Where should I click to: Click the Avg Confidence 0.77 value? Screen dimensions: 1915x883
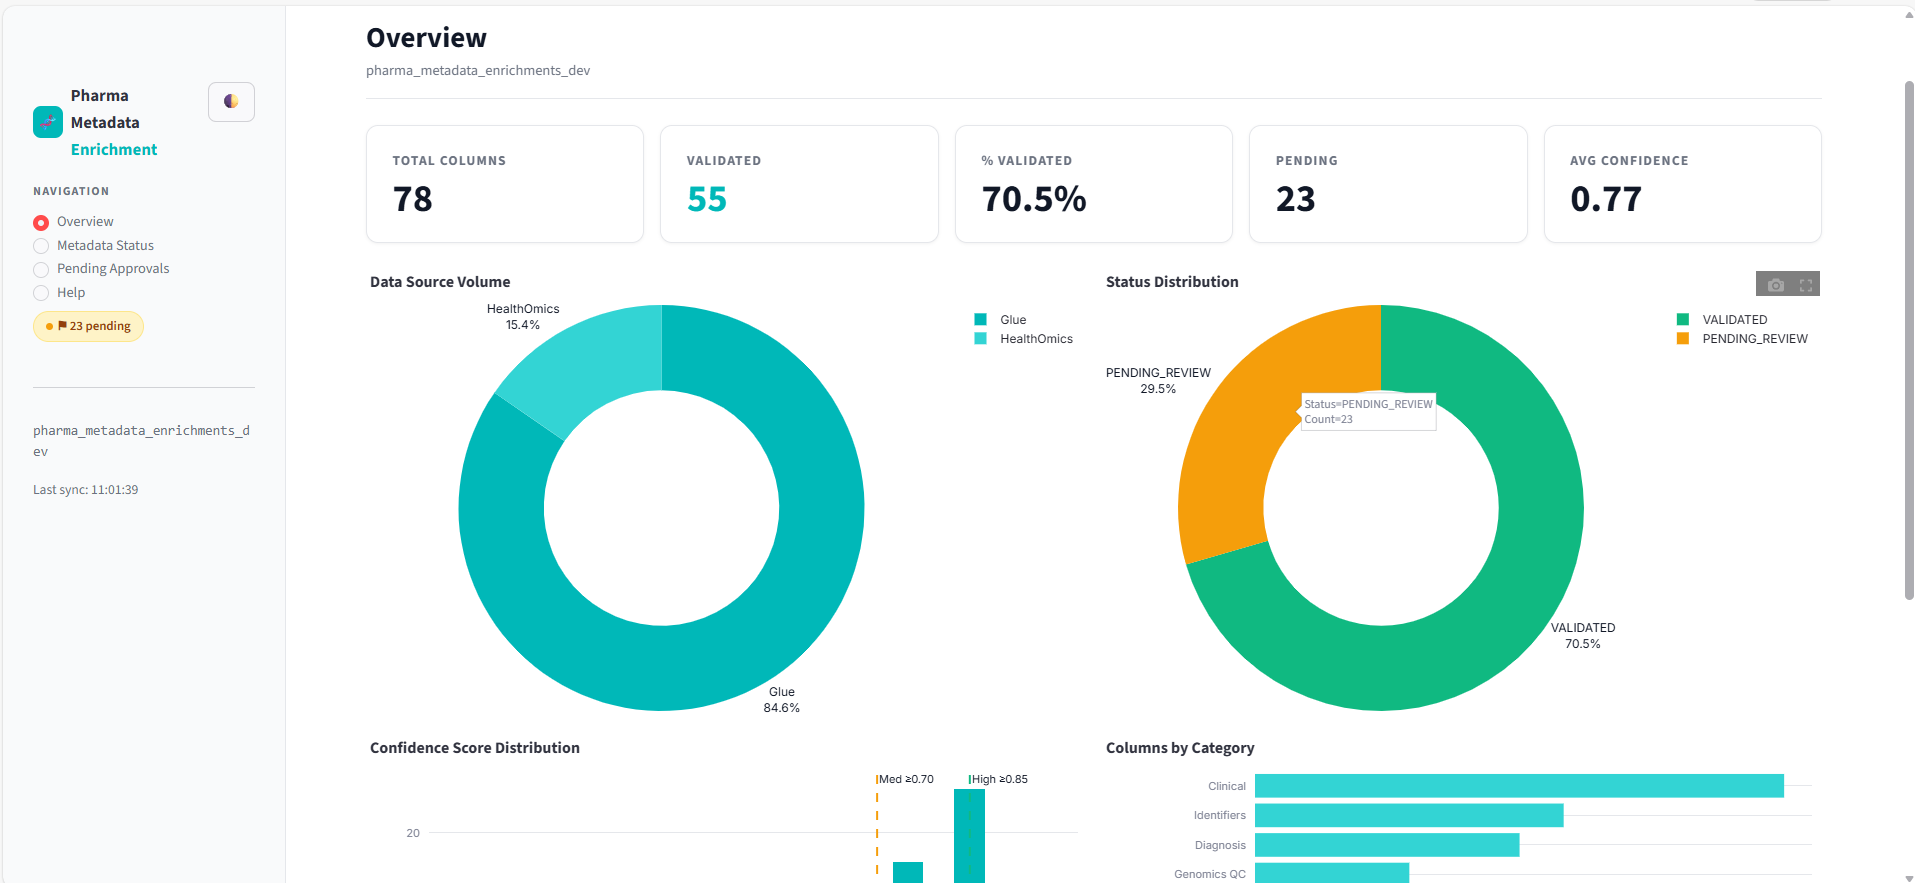pos(1606,199)
